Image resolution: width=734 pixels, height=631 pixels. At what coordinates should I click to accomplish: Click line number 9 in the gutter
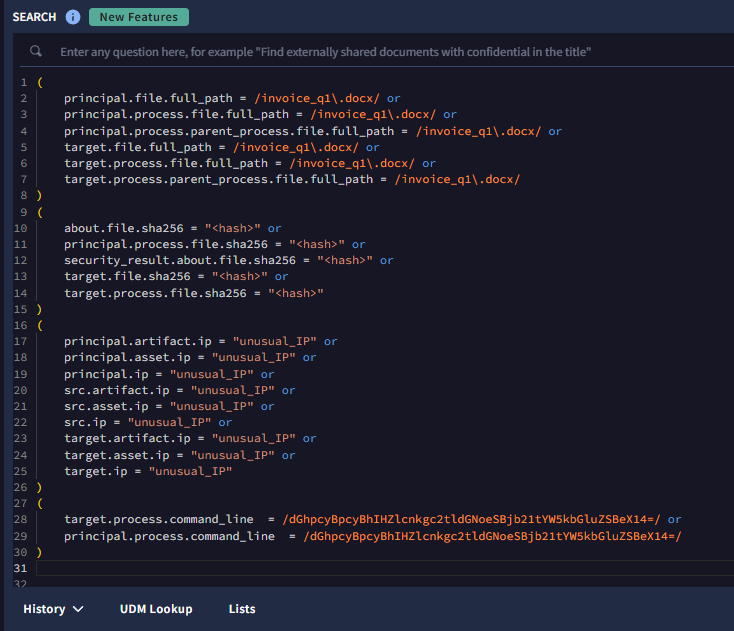point(22,212)
